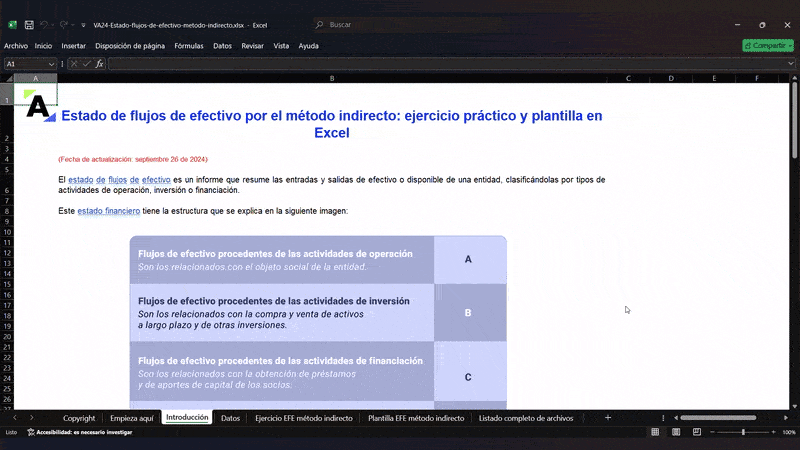The image size is (800, 450).
Task: Add a new sheet with the plus icon
Action: [608, 418]
